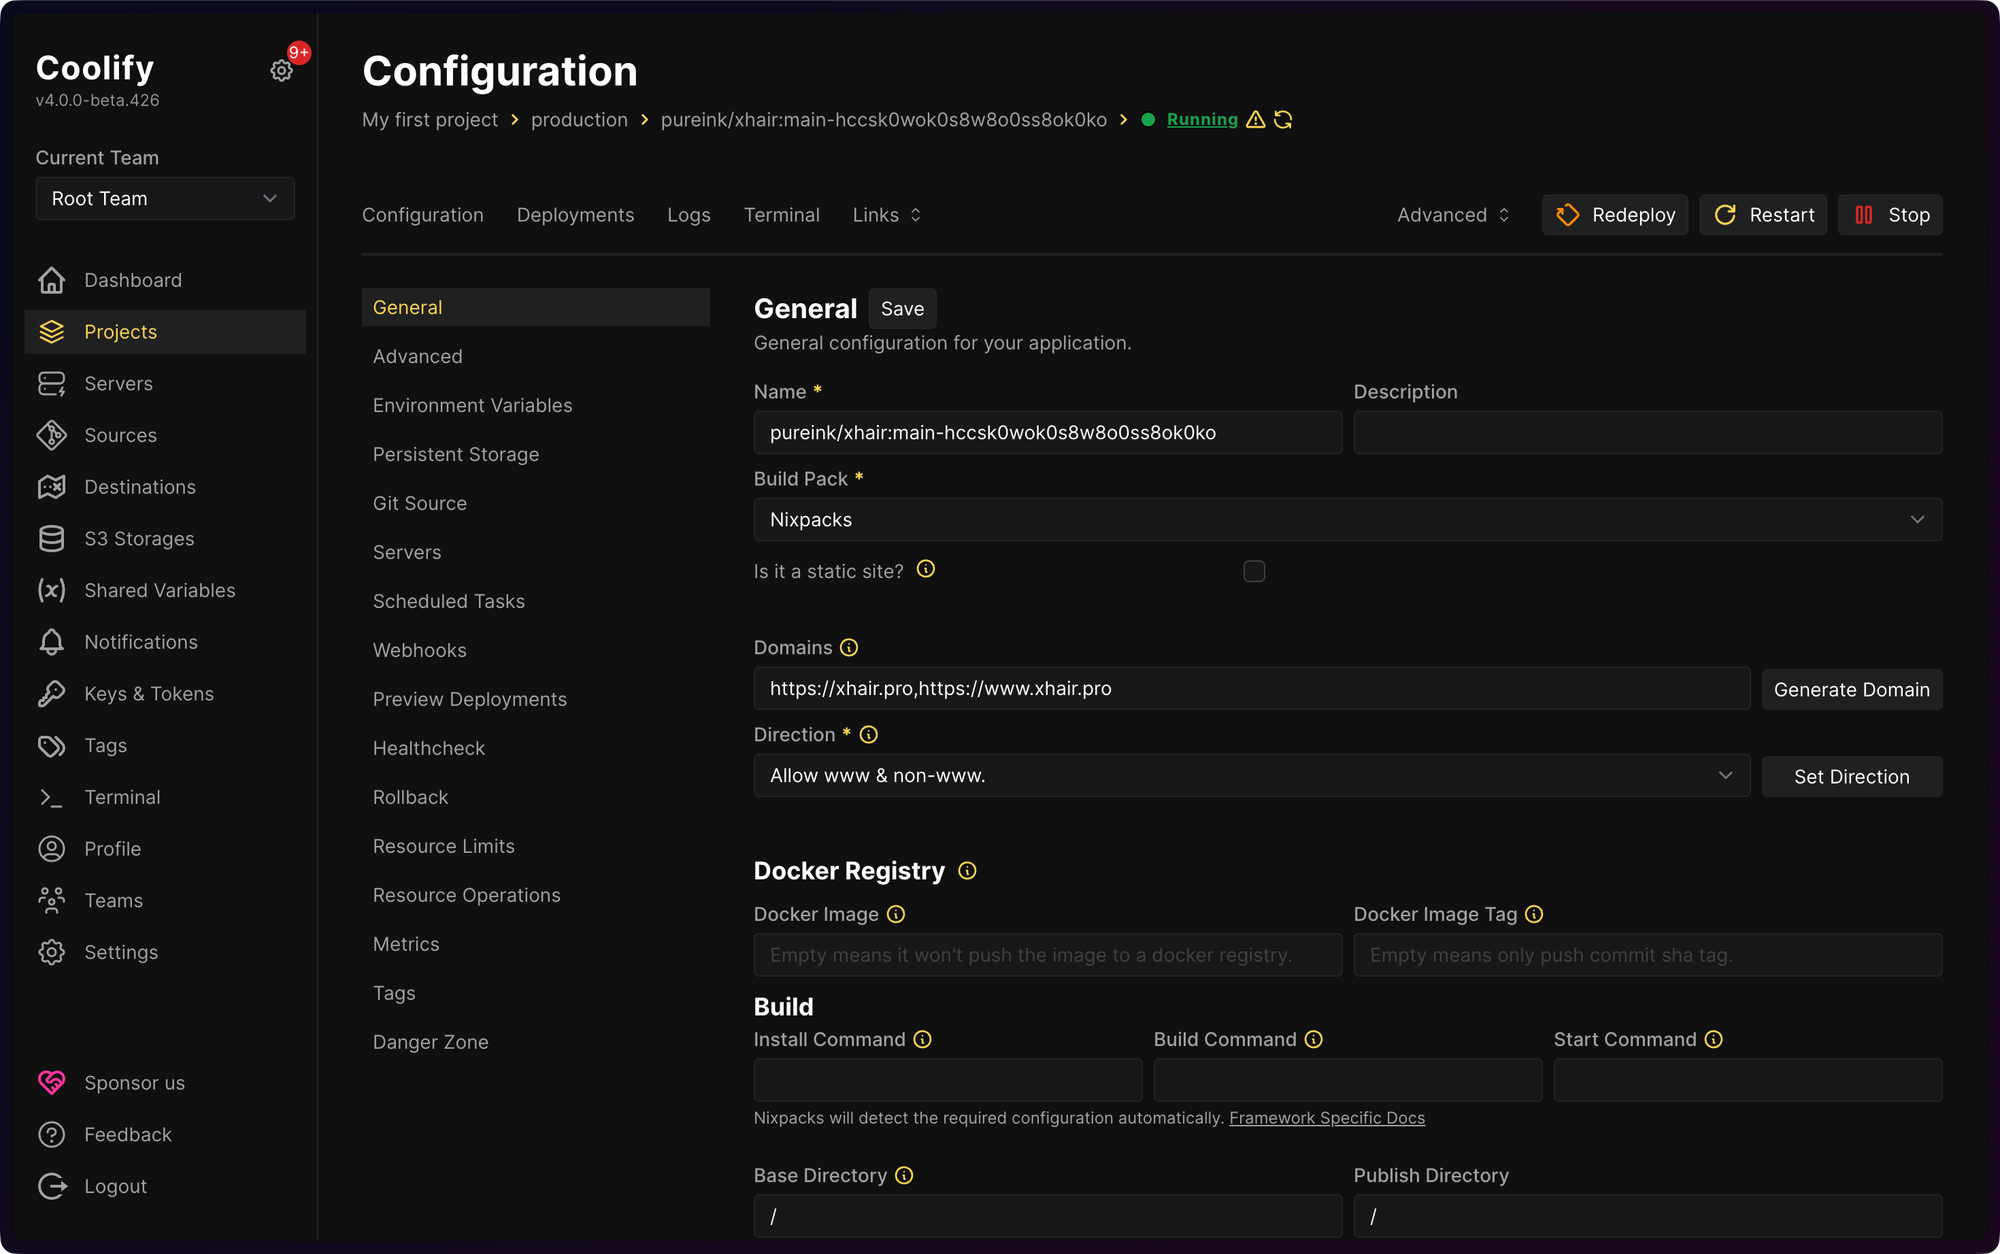Click the Redeploy button

(1615, 215)
